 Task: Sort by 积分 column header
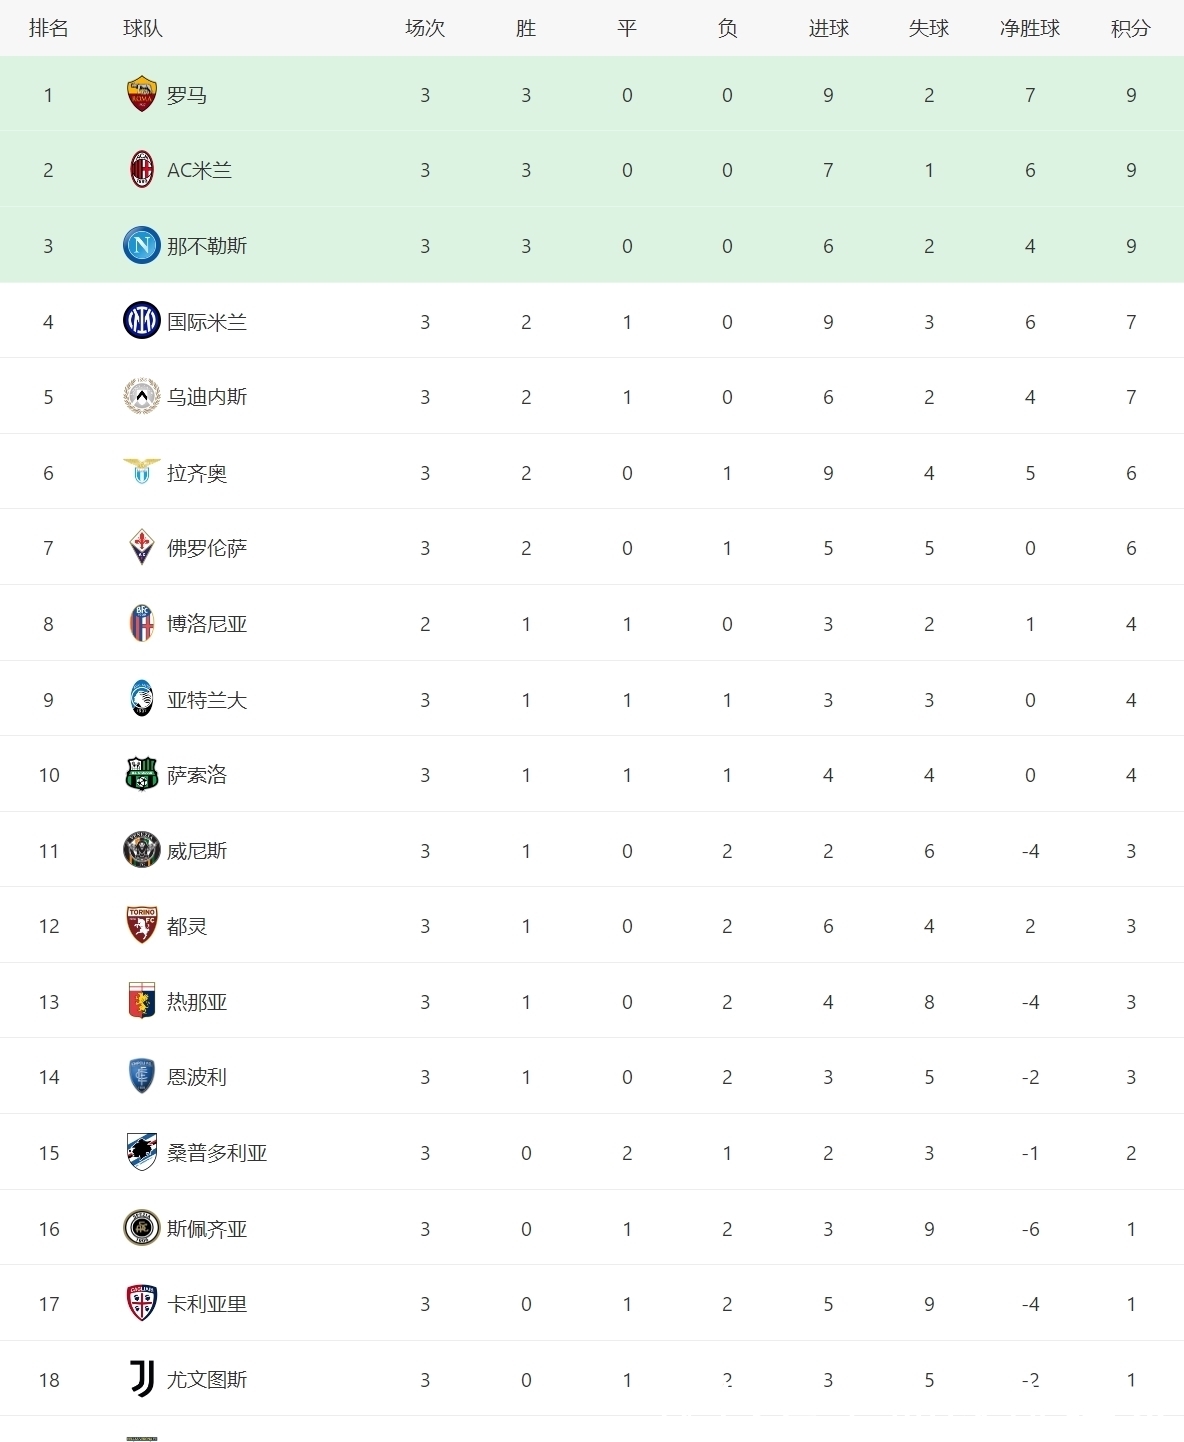[1131, 28]
